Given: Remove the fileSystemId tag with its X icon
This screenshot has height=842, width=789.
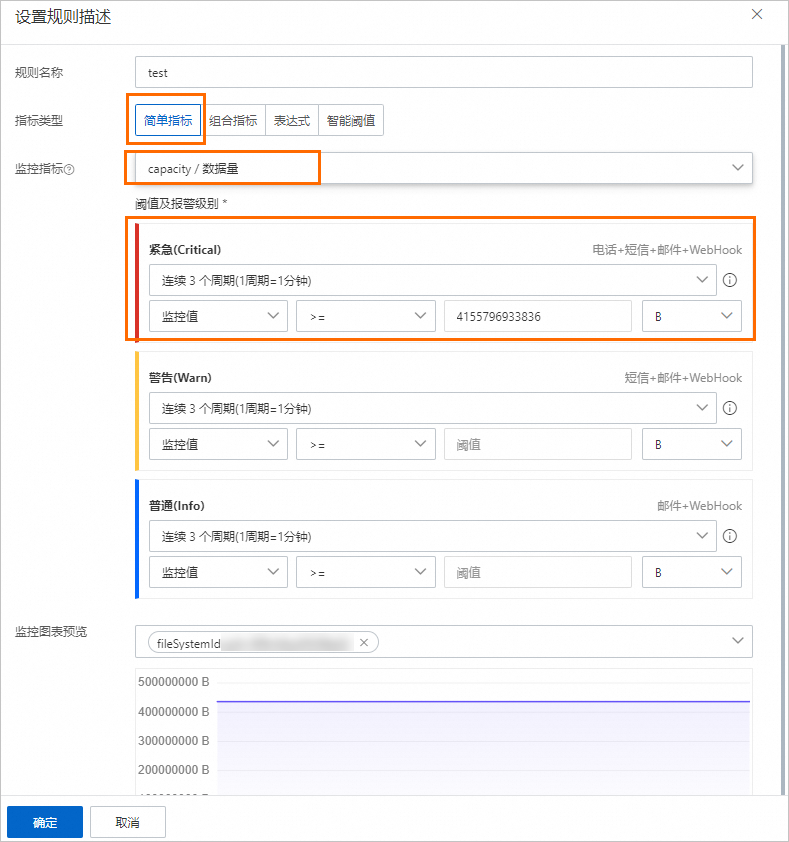Looking at the screenshot, I should tap(364, 643).
